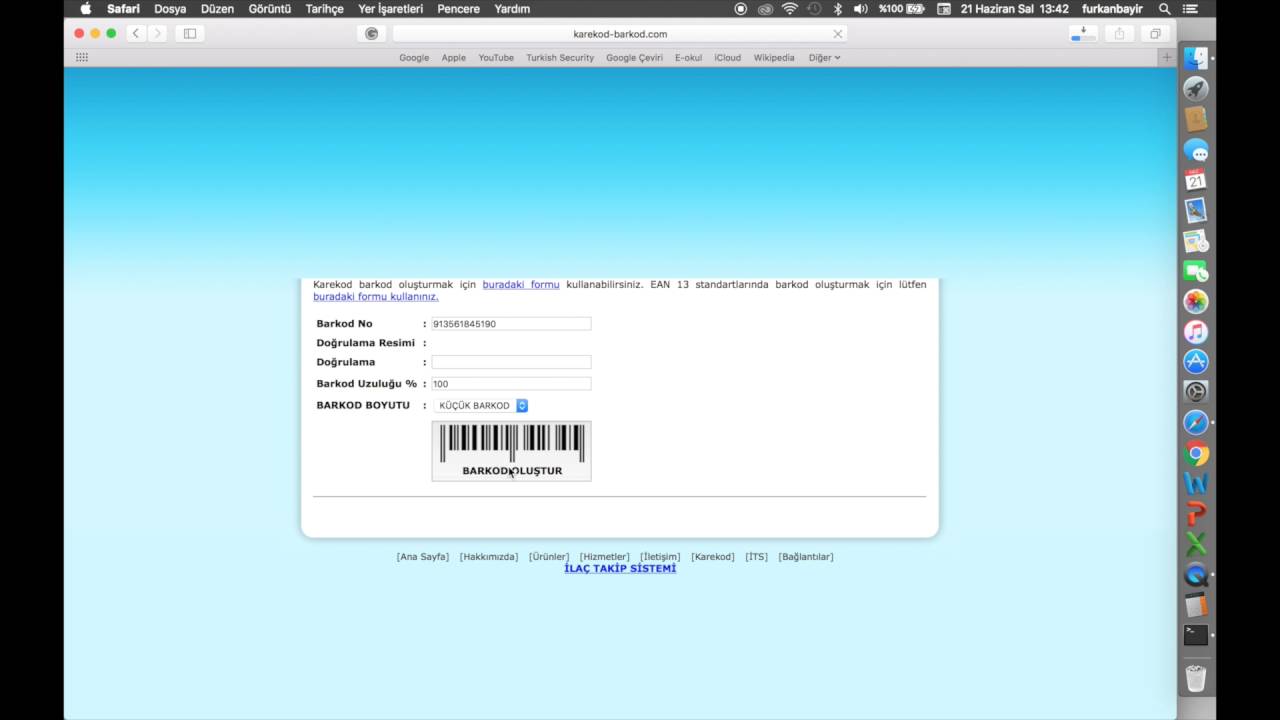Open Finder from the dock
1280x720 pixels.
click(1196, 58)
